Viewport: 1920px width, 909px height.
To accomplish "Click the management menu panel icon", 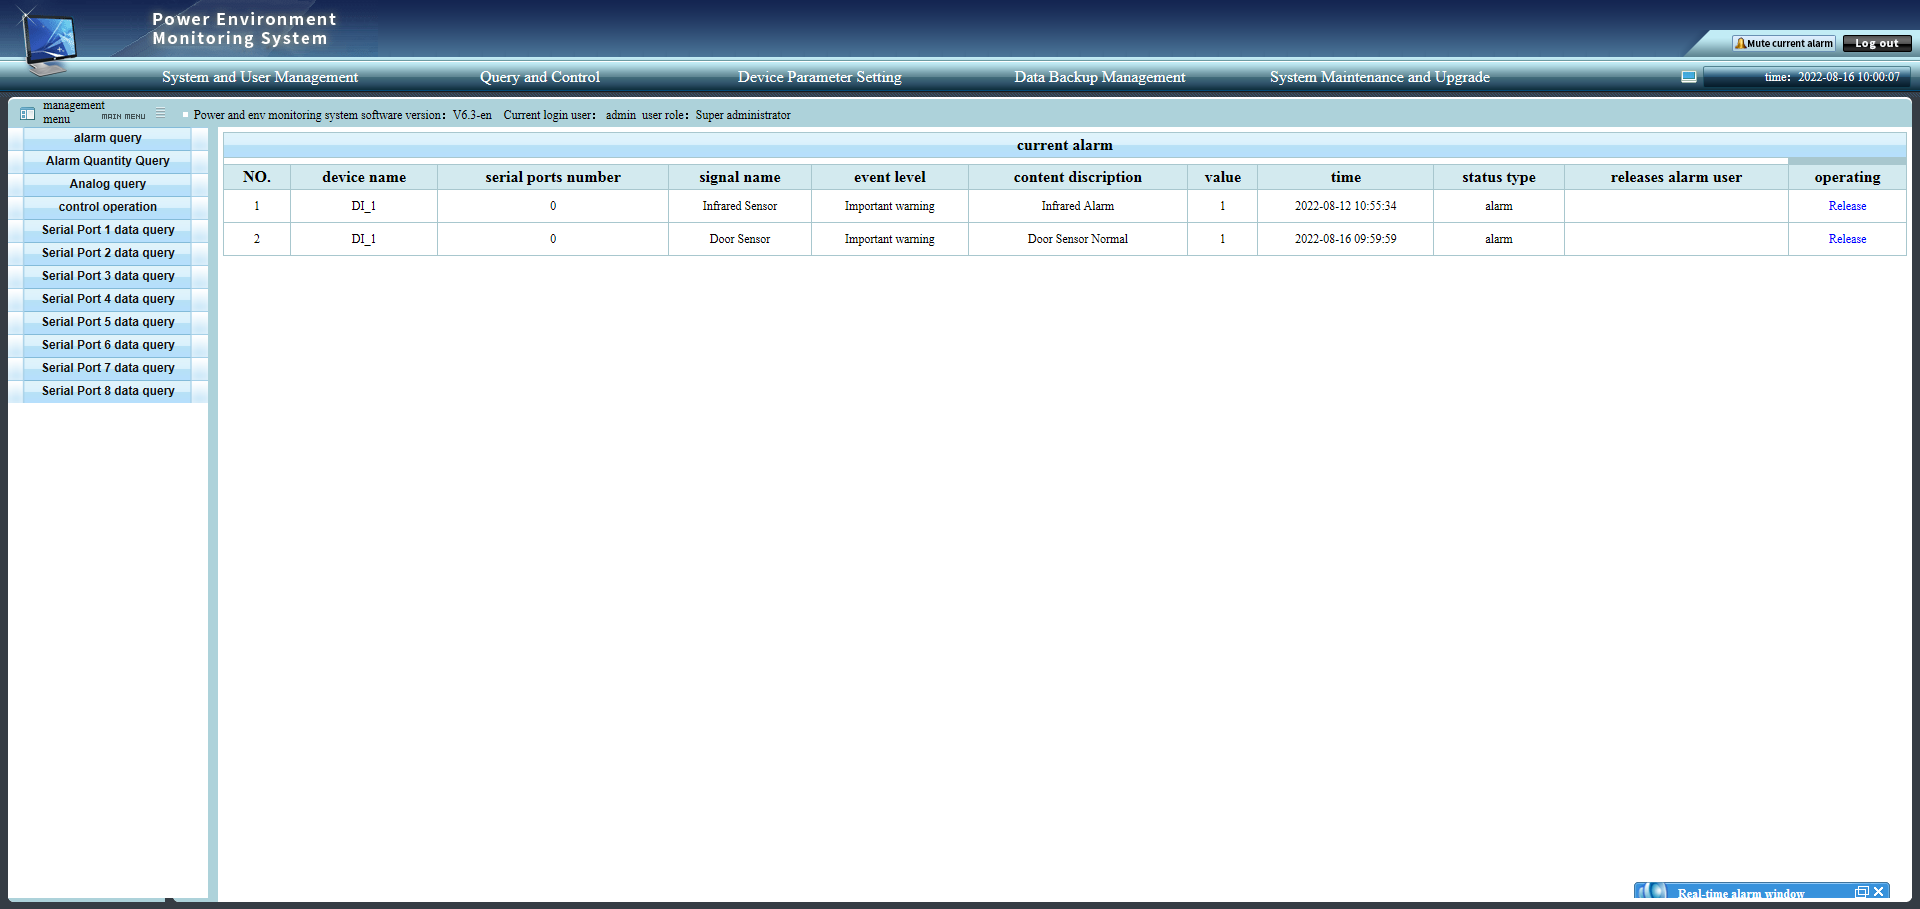I will (x=28, y=114).
